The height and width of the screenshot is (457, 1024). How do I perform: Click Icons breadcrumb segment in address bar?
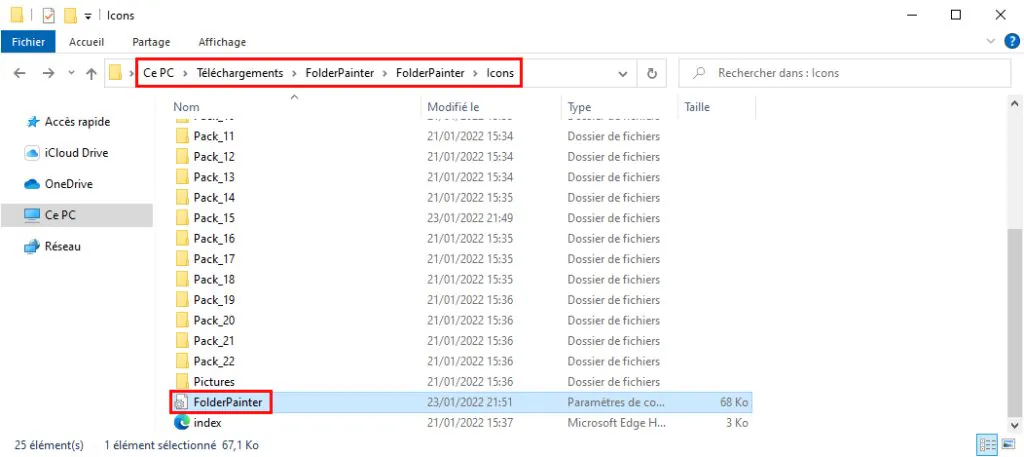[x=500, y=73]
